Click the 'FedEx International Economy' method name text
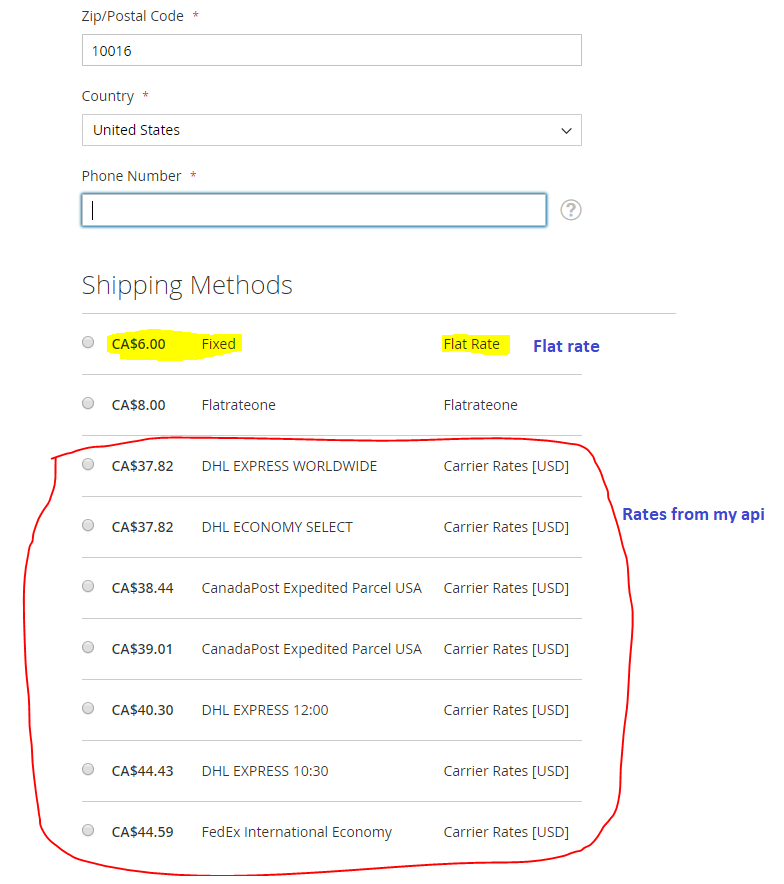Image resolution: width=784 pixels, height=884 pixels. [296, 832]
